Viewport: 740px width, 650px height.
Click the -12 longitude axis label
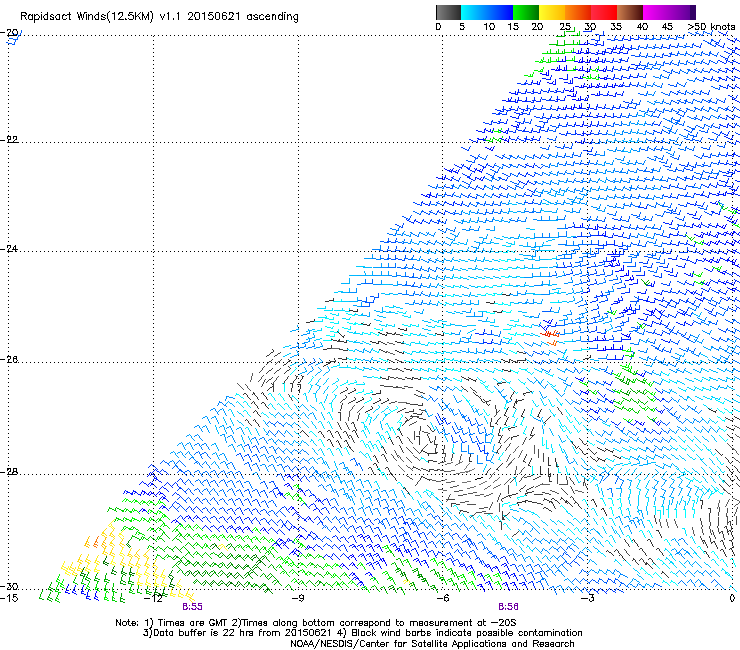point(153,598)
